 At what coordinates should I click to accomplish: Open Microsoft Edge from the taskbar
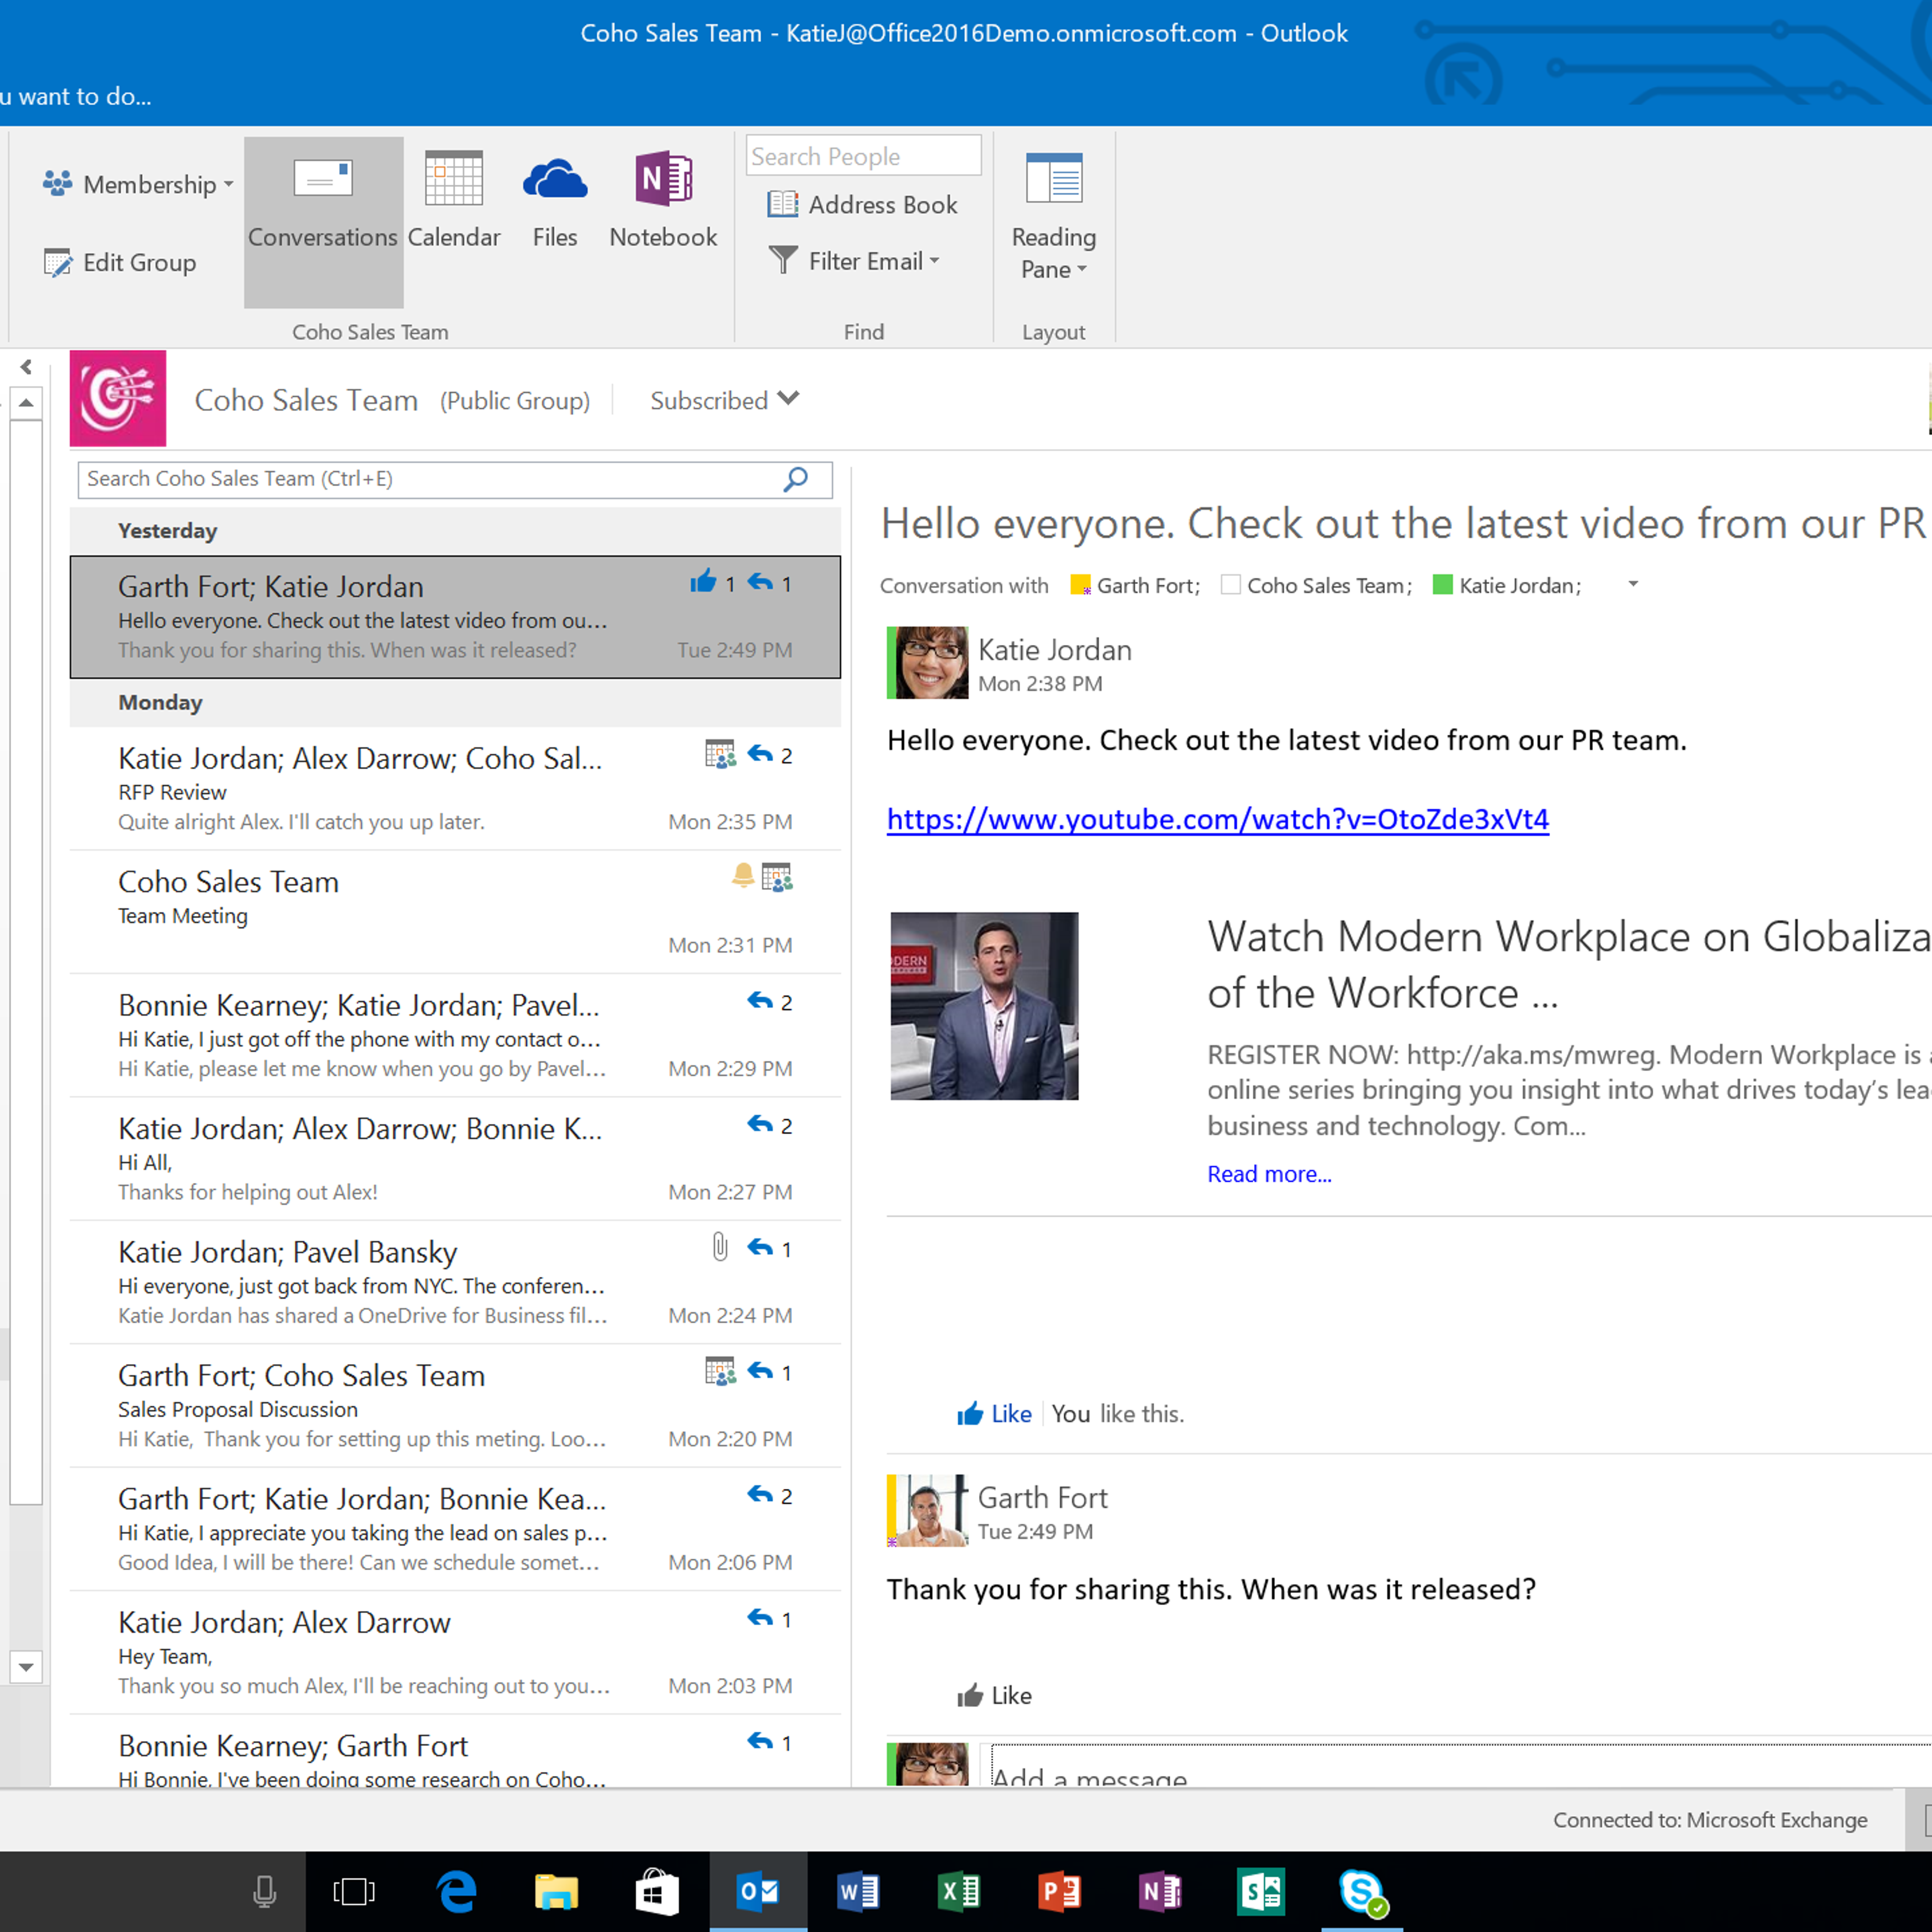(457, 1891)
